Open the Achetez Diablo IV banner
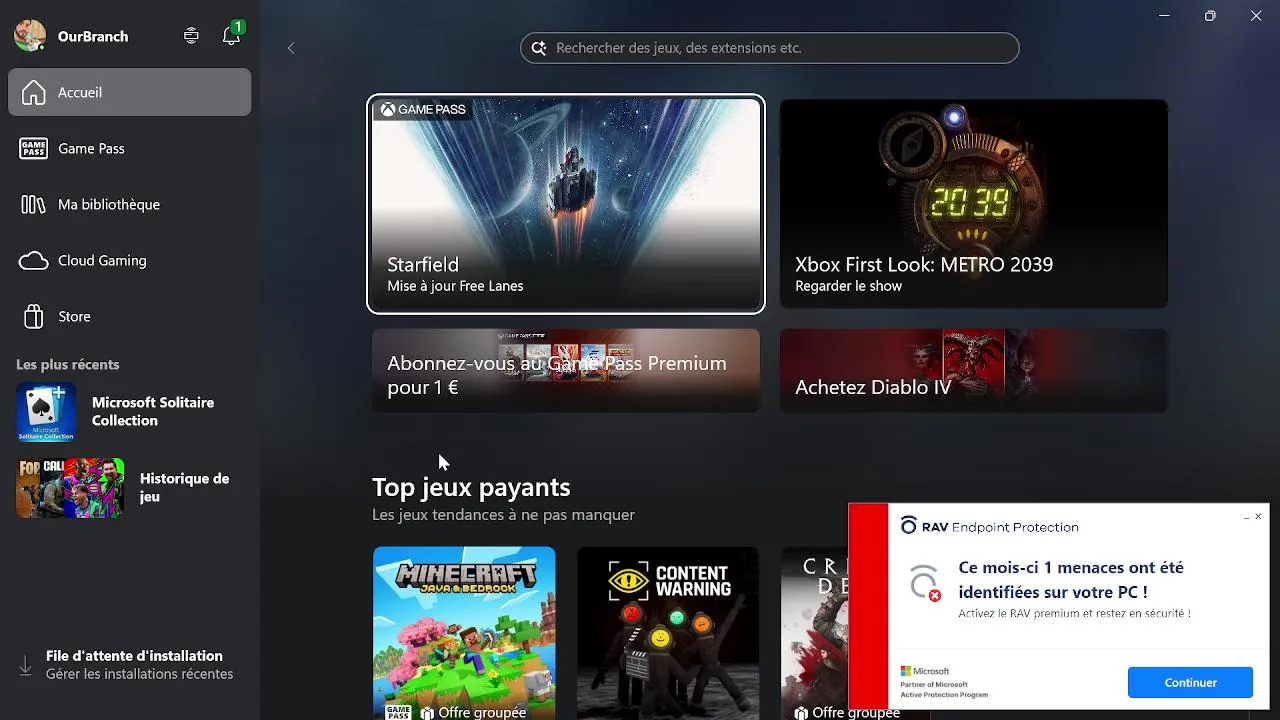 (x=974, y=371)
